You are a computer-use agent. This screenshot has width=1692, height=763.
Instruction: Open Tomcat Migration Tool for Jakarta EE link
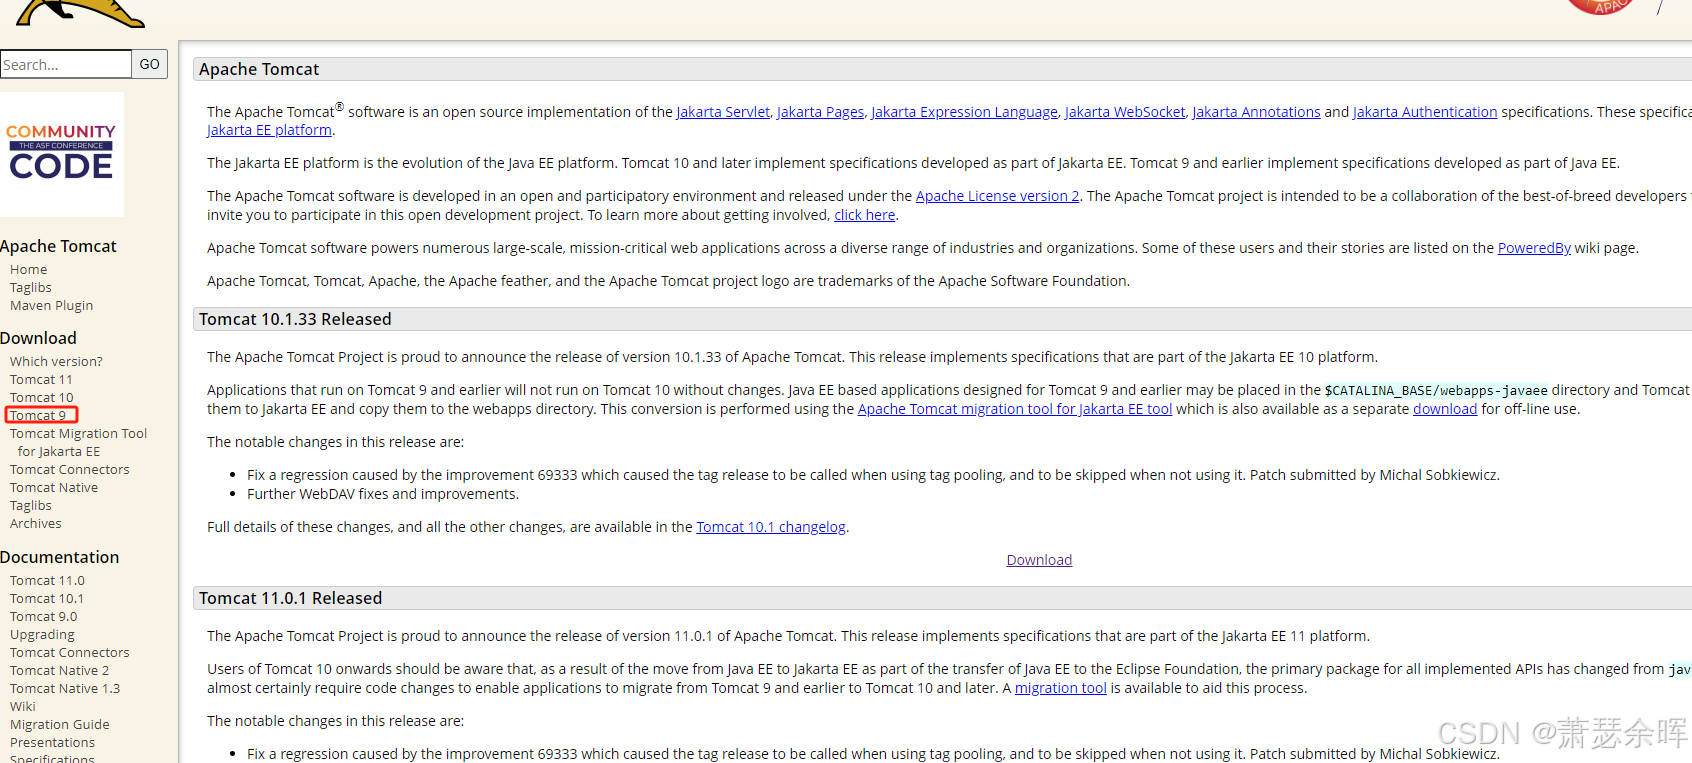pyautogui.click(x=78, y=443)
